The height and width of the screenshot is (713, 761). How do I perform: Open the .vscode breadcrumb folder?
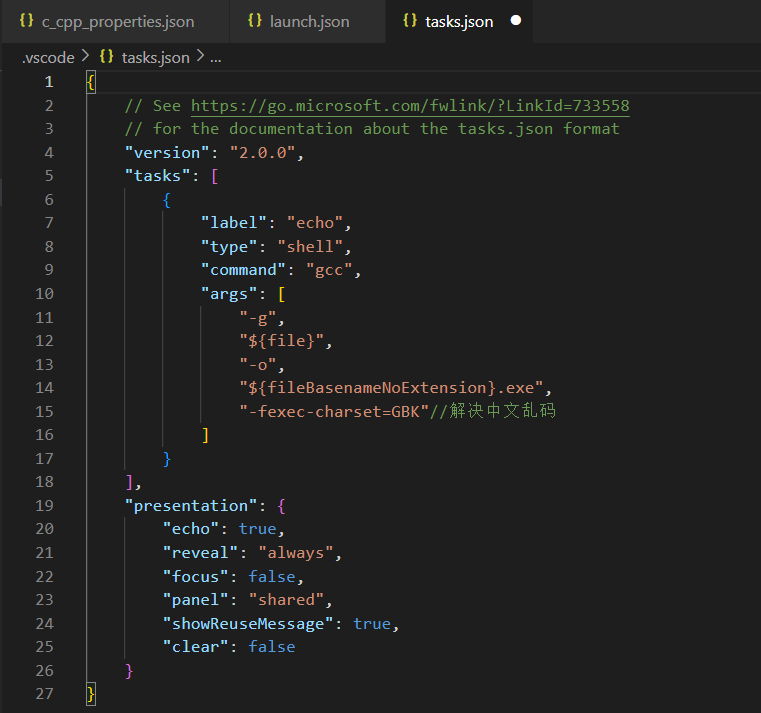(48, 58)
